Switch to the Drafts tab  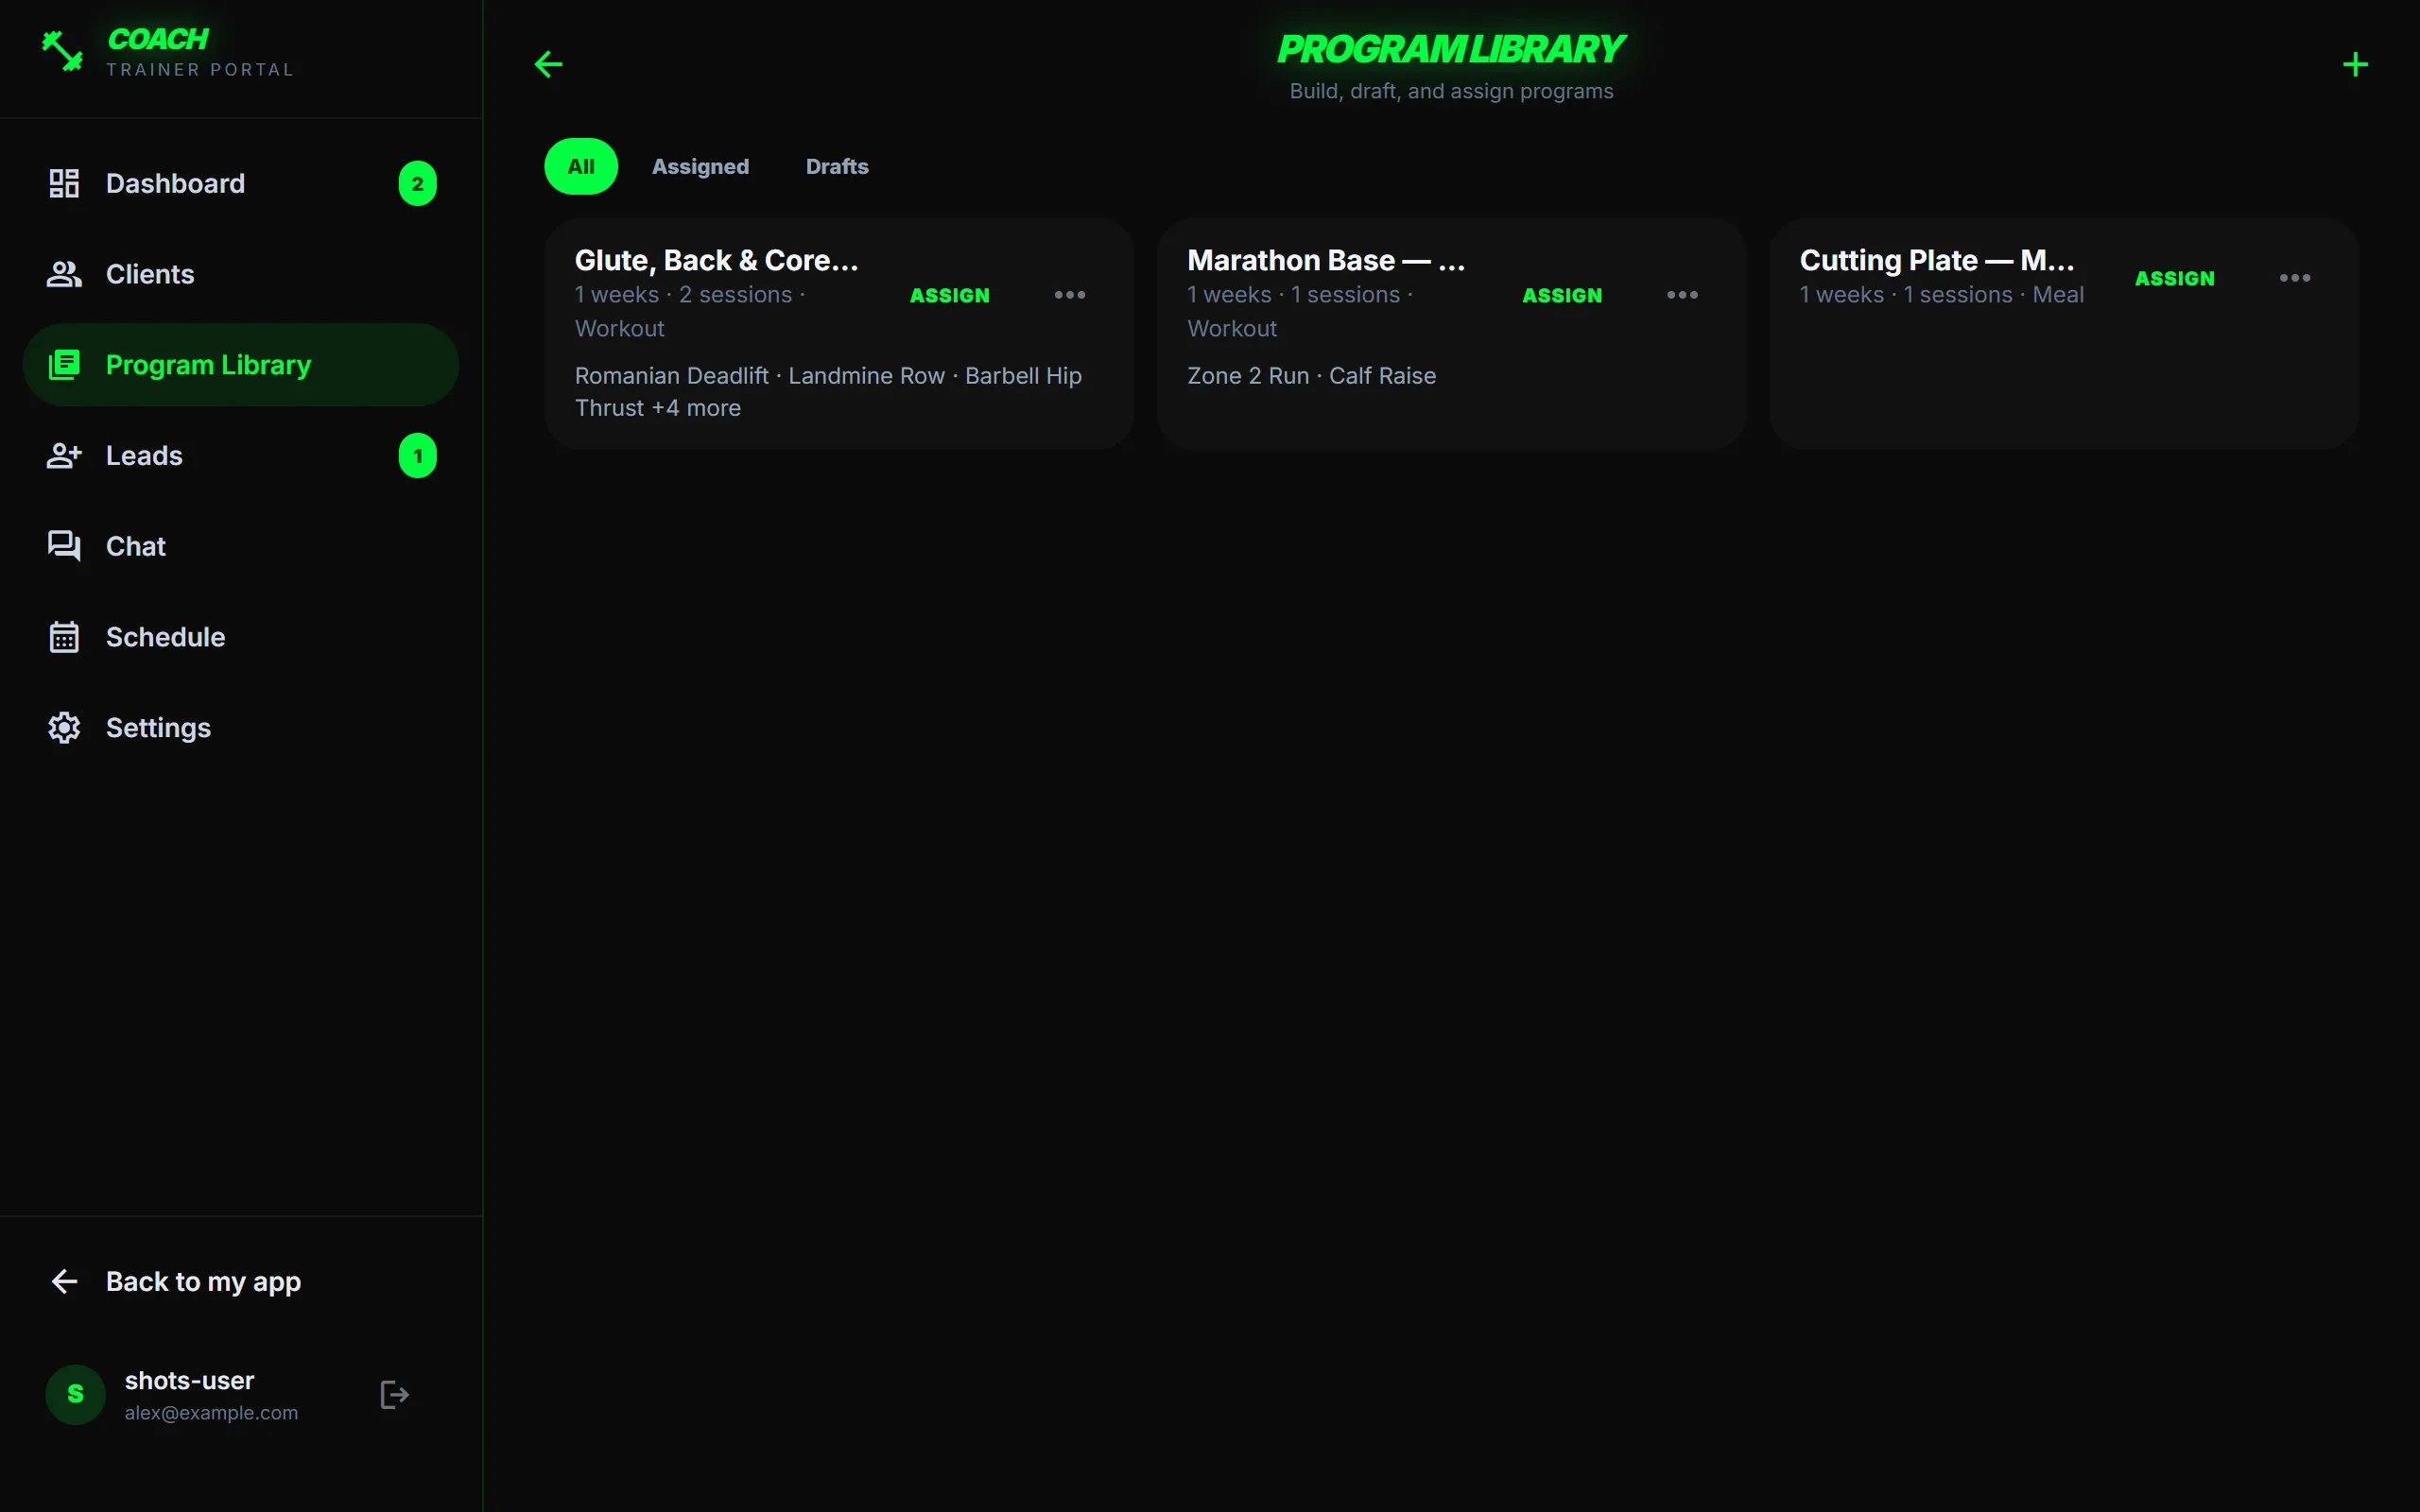pyautogui.click(x=837, y=166)
